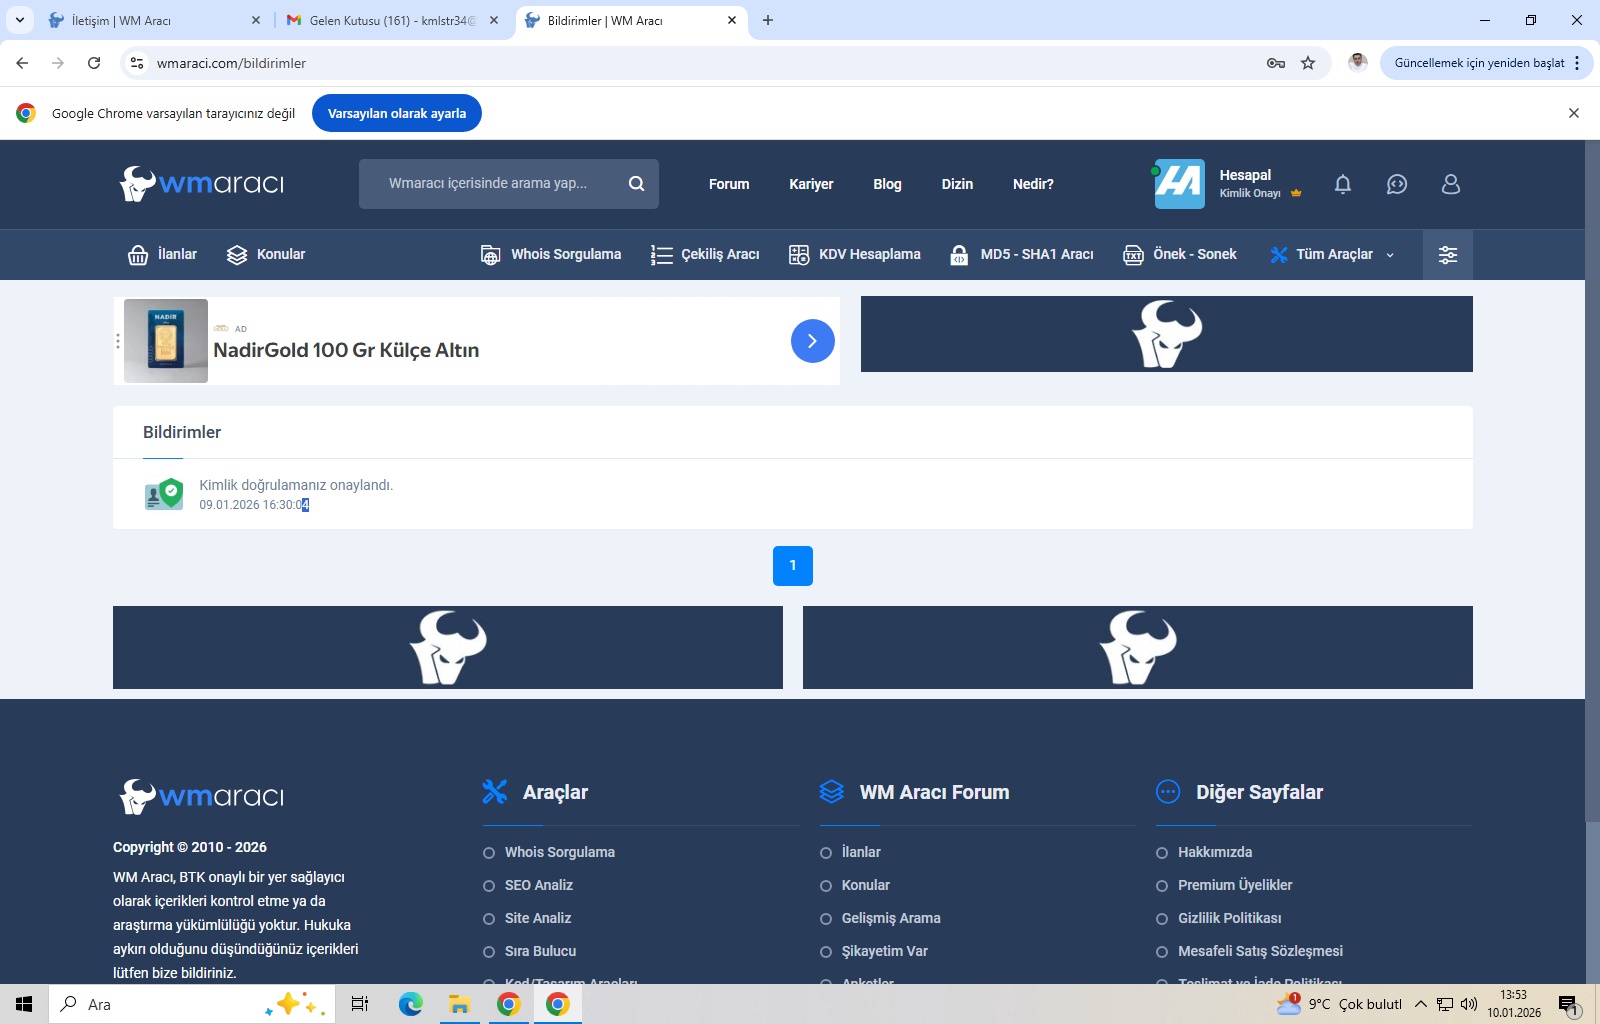Viewport: 1600px width, 1024px height.
Task: Dismiss the default browser notification bar
Action: [x=1574, y=113]
